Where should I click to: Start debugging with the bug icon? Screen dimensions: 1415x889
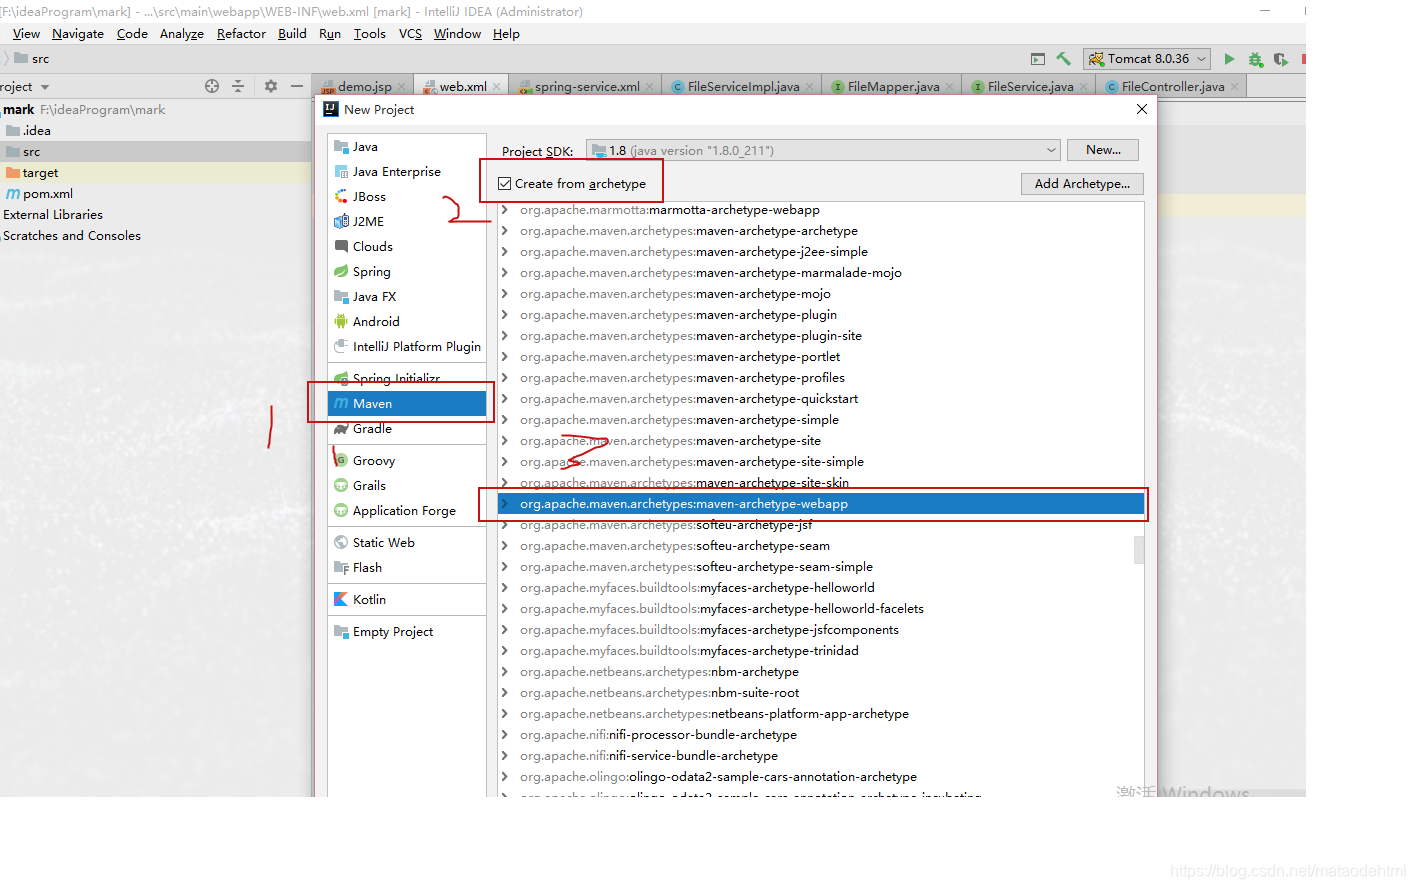(x=1255, y=59)
